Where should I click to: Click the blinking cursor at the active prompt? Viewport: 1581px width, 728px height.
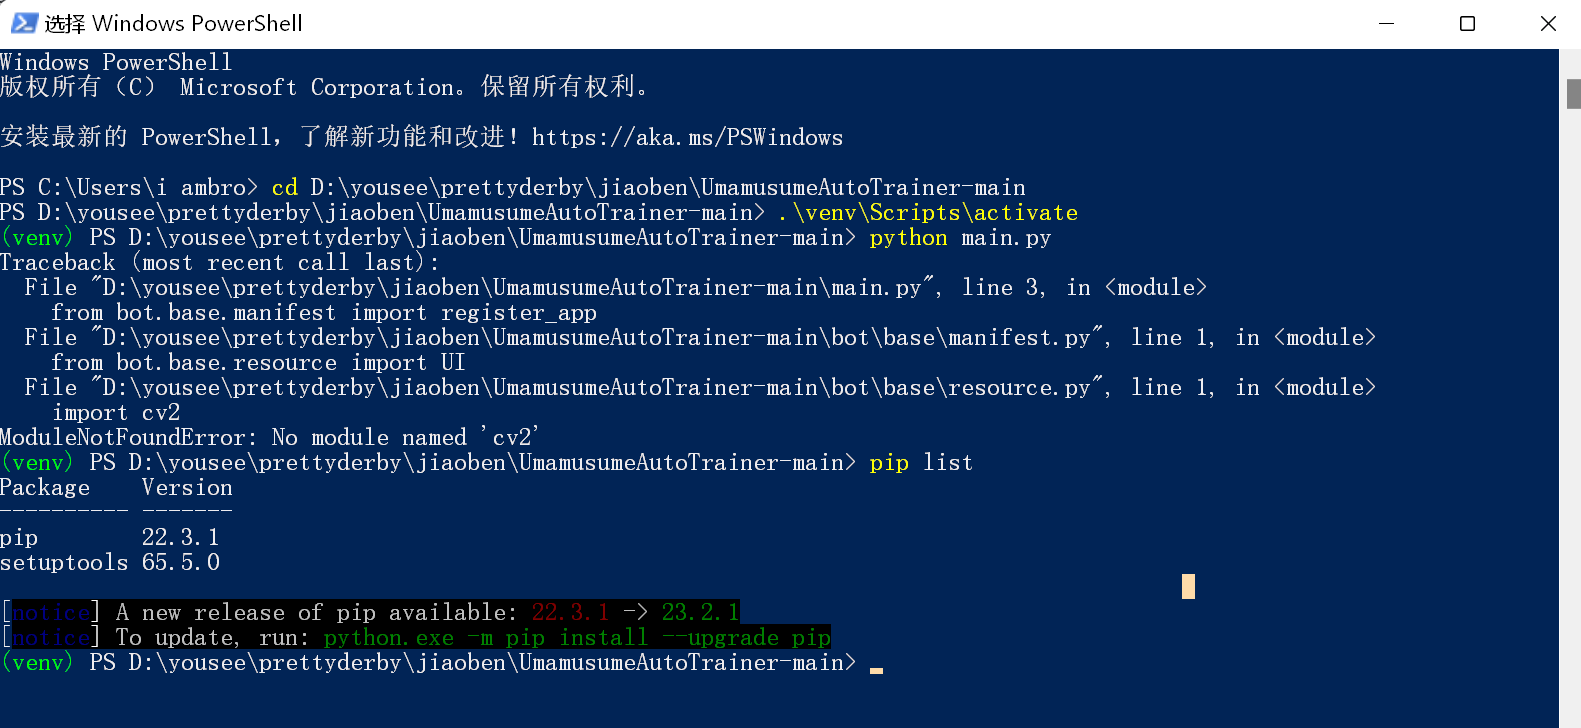(876, 668)
